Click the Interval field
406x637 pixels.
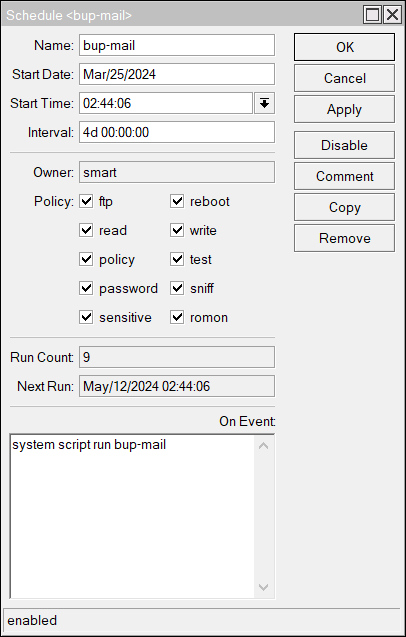[x=177, y=132]
